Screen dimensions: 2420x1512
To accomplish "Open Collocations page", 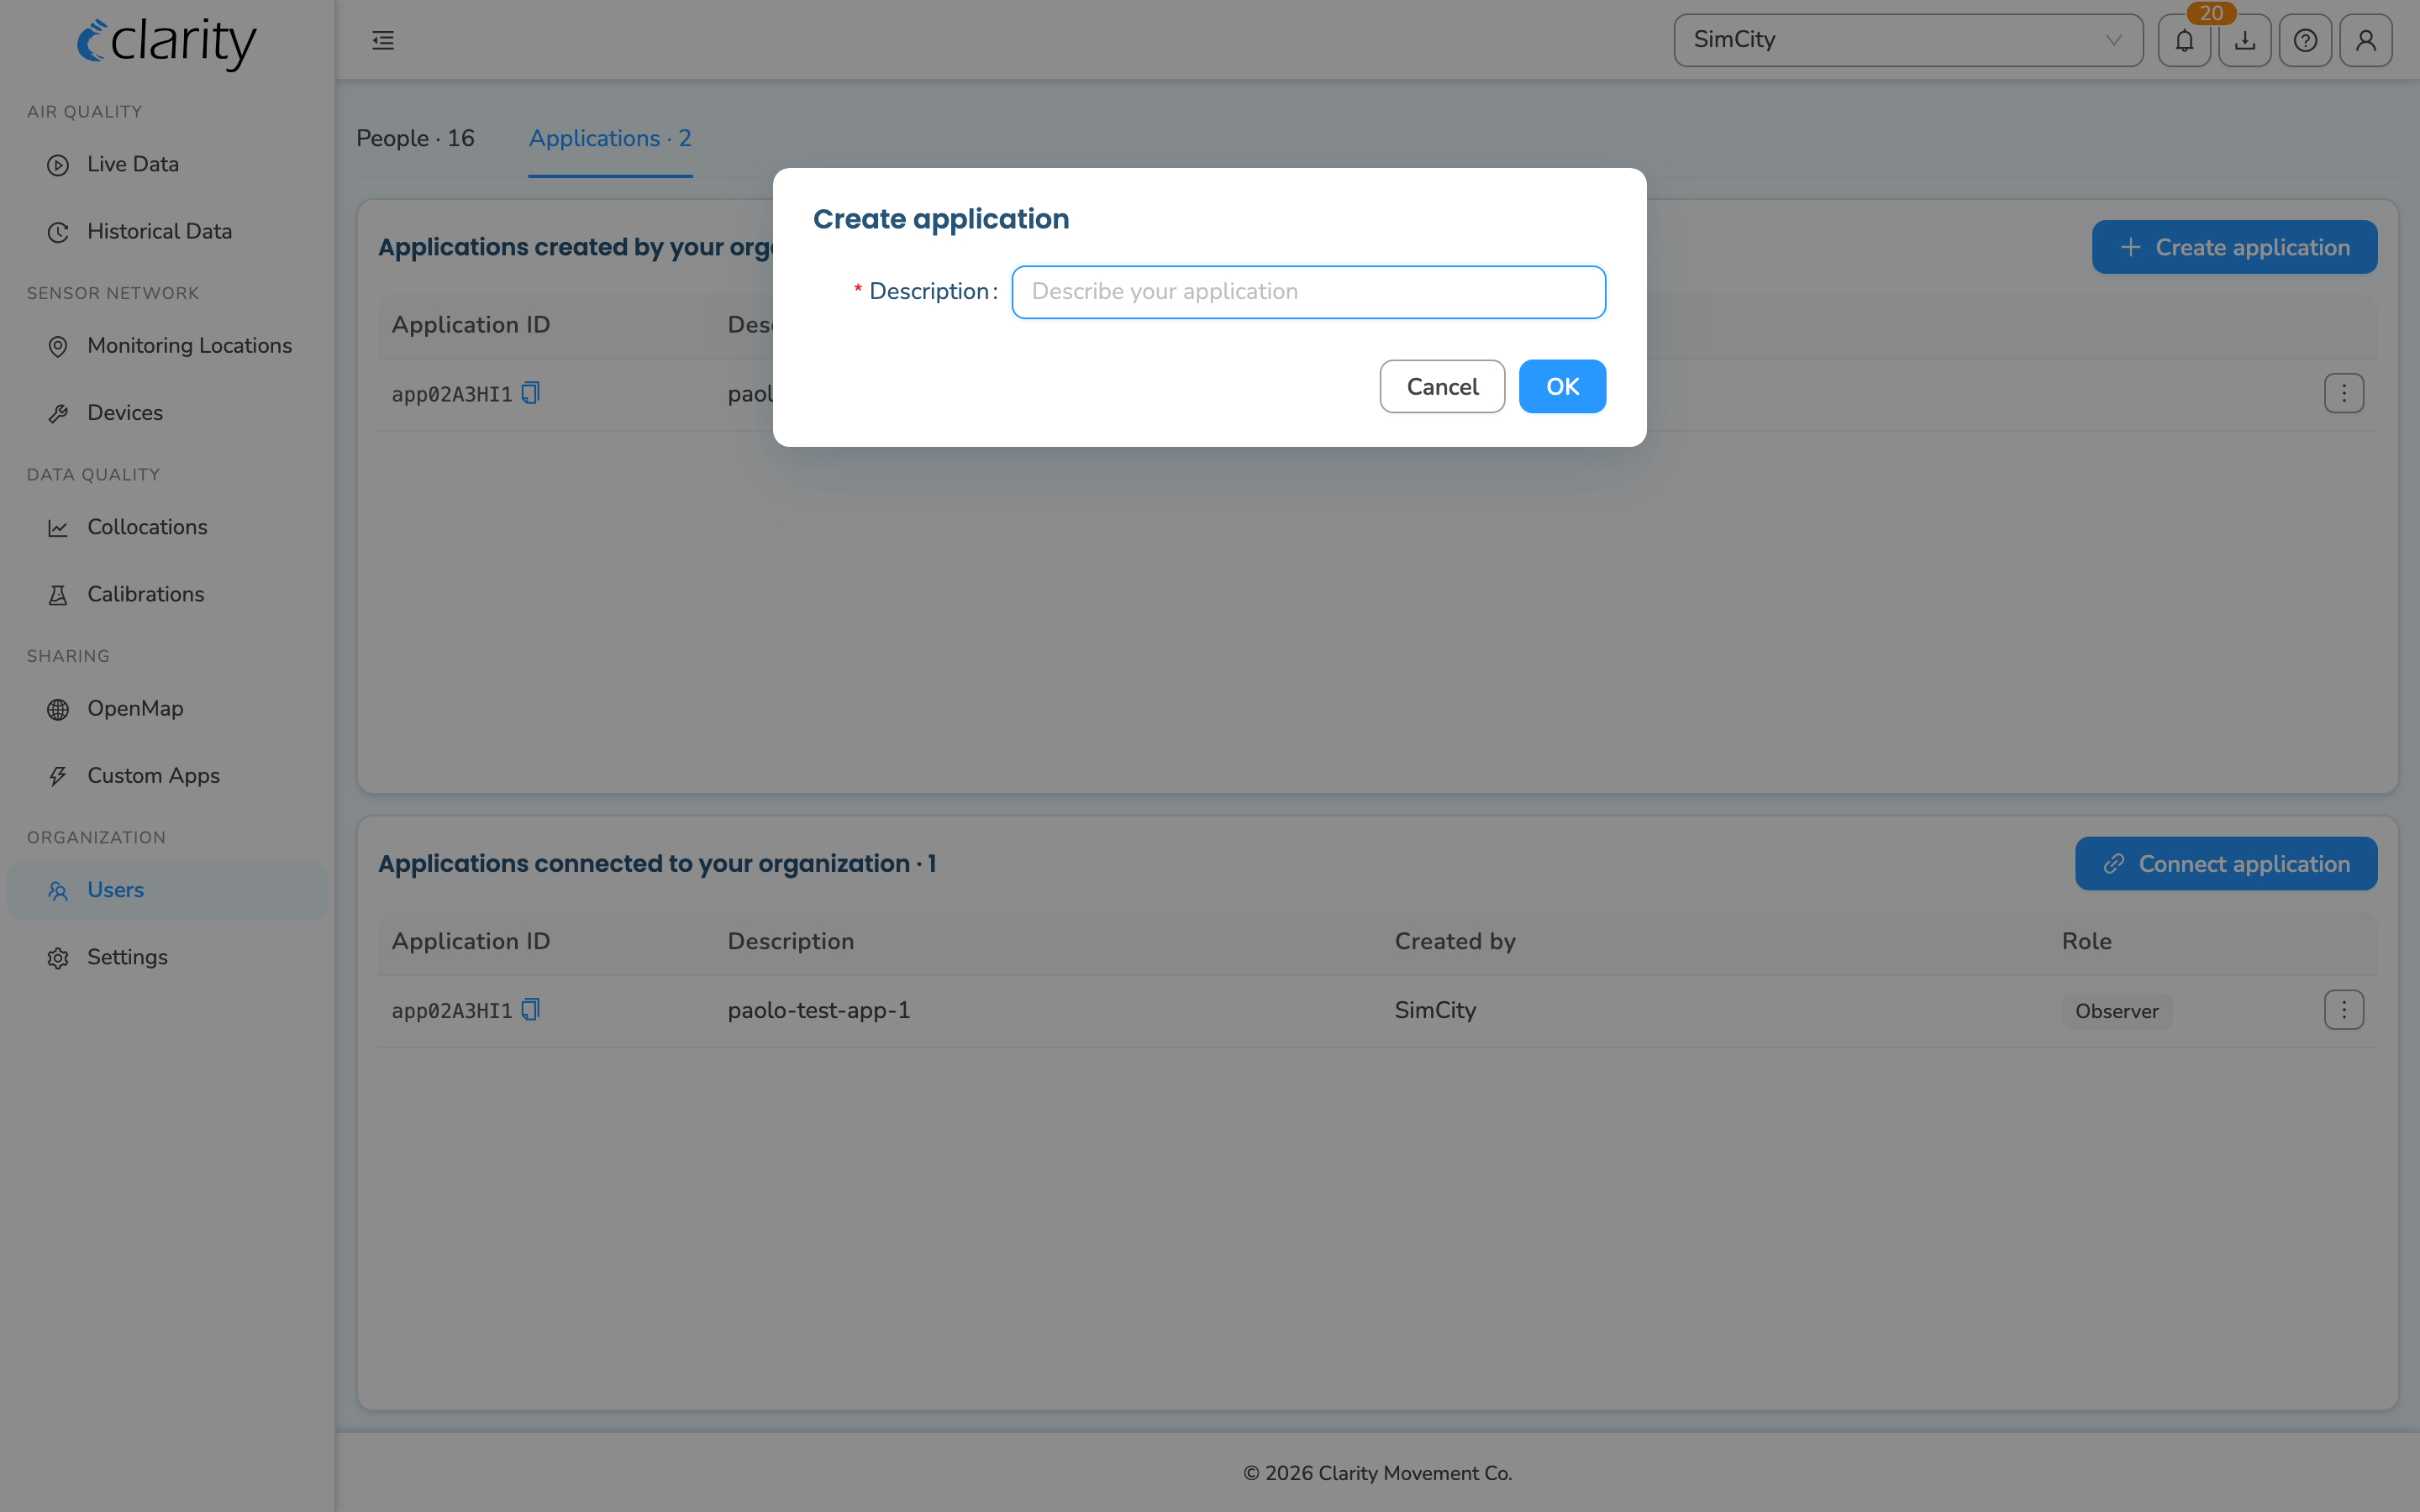I will pos(167,527).
